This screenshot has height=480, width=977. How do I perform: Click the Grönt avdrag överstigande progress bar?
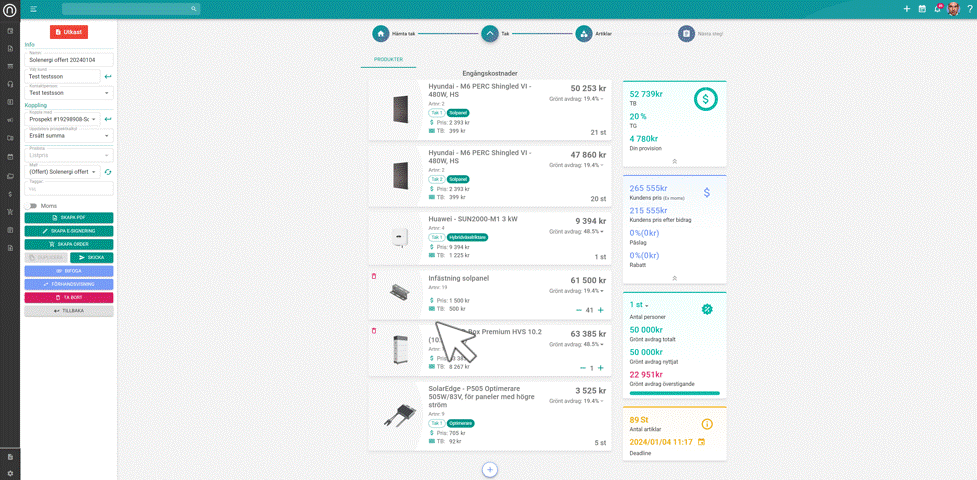point(674,393)
